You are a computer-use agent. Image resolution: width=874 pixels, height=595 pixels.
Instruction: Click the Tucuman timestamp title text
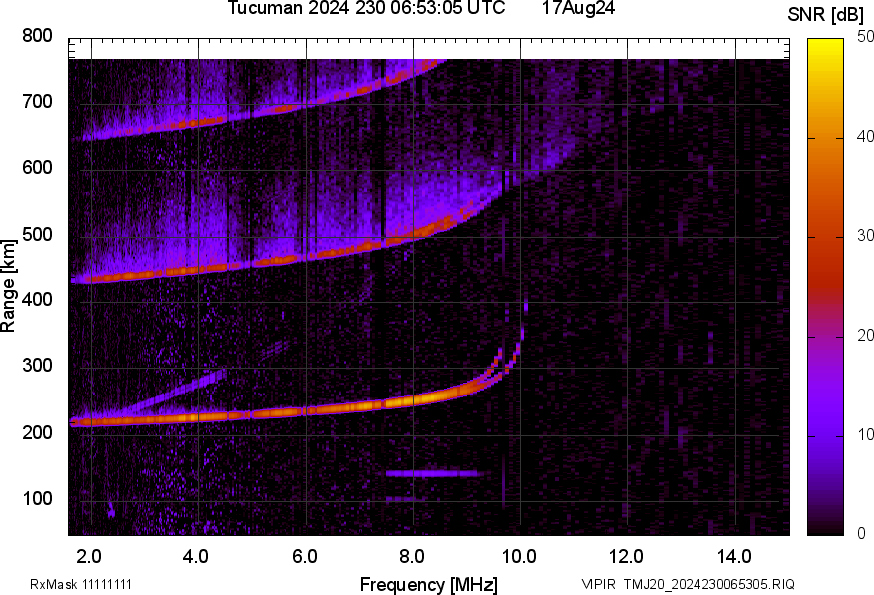[x=373, y=9]
